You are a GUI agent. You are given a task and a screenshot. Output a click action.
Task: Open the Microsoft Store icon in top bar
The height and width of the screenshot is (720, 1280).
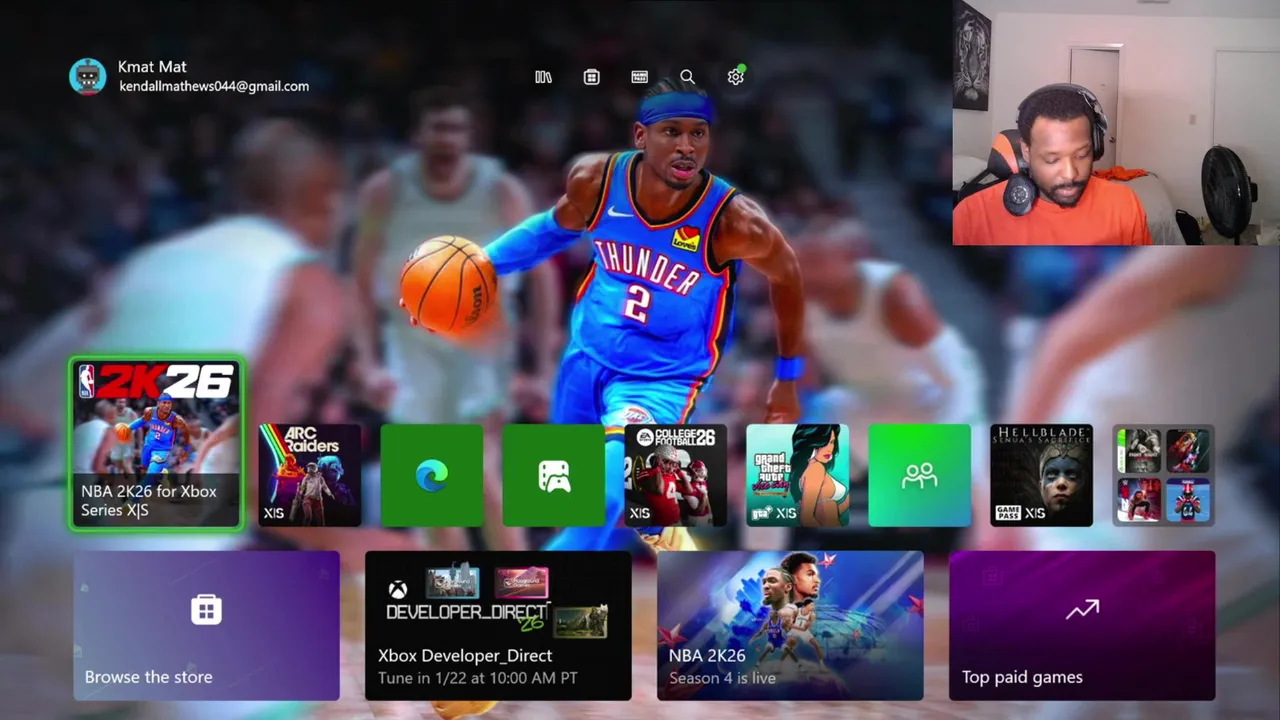pyautogui.click(x=591, y=77)
